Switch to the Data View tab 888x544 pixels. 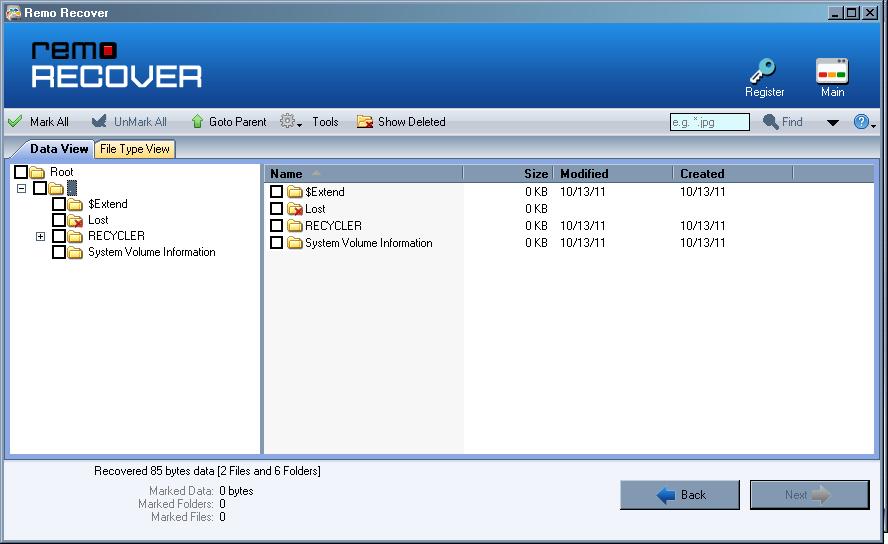point(59,149)
